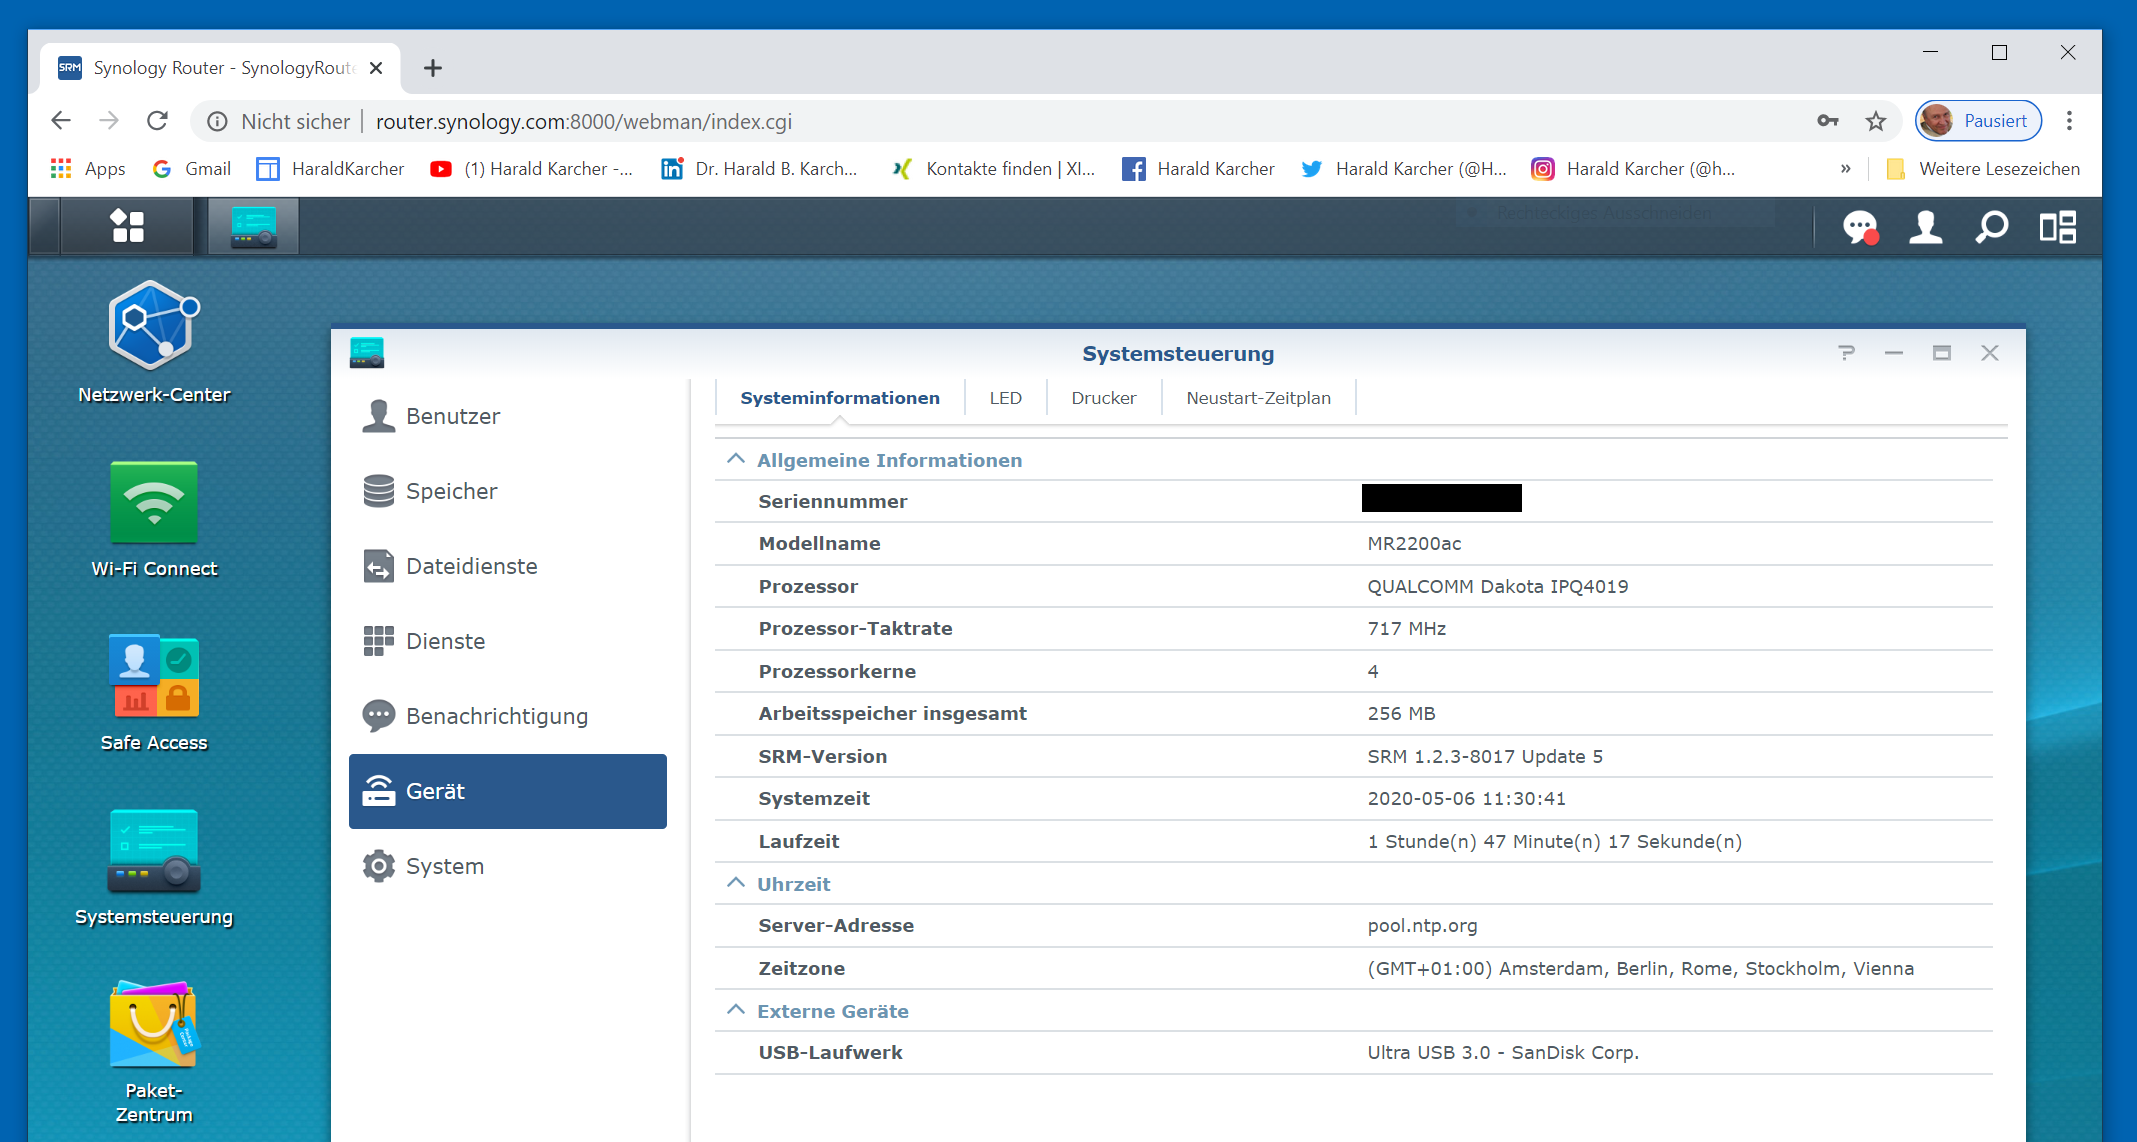Click the user options person icon
Image resolution: width=2137 pixels, height=1142 pixels.
click(1925, 228)
